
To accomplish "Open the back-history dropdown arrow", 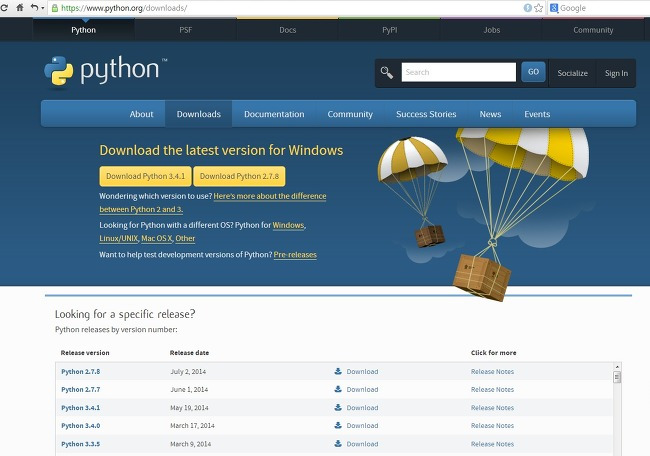I will pyautogui.click(x=43, y=8).
